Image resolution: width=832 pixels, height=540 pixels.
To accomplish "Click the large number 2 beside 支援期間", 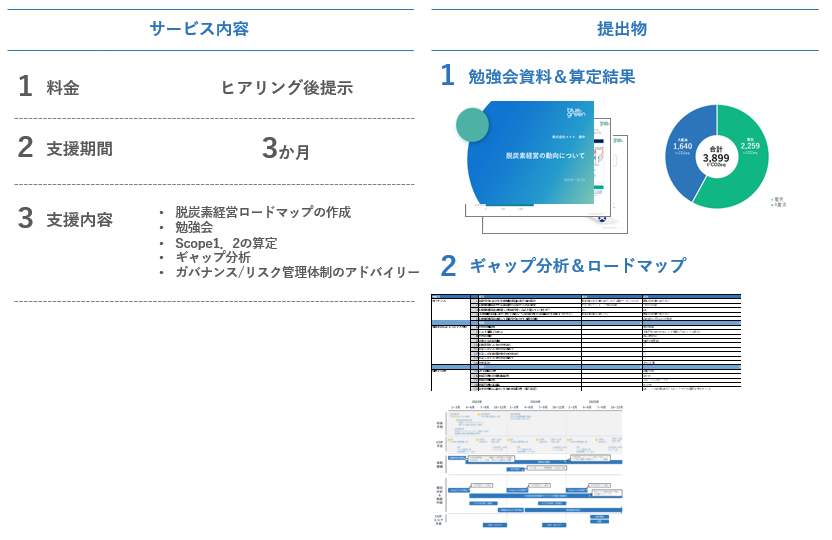I will [26, 148].
